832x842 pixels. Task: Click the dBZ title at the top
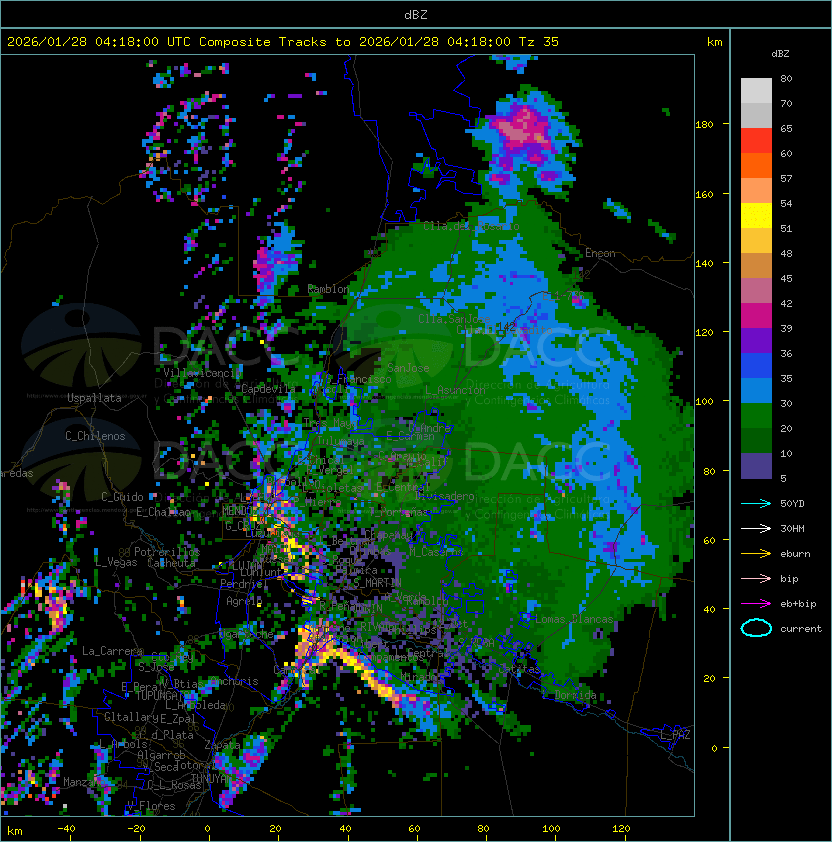pyautogui.click(x=416, y=14)
